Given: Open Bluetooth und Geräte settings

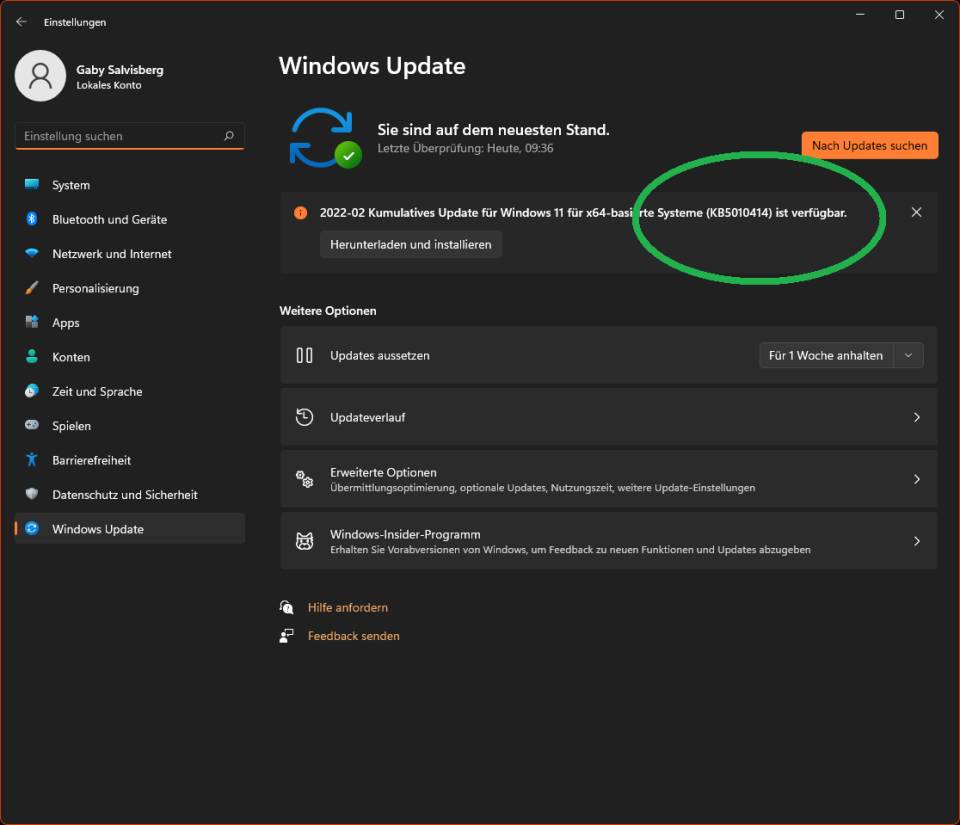Looking at the screenshot, I should 130,219.
